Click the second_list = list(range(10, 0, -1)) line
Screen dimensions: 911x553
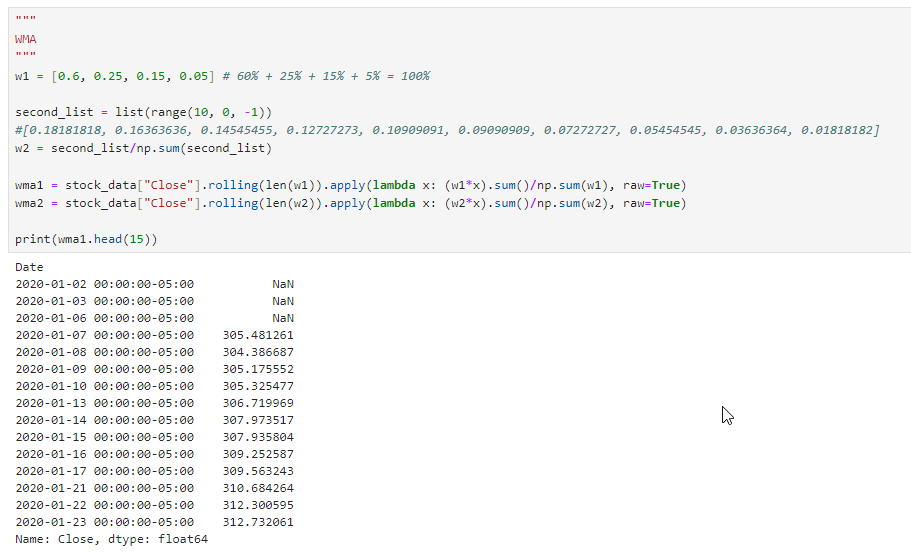pyautogui.click(x=143, y=112)
